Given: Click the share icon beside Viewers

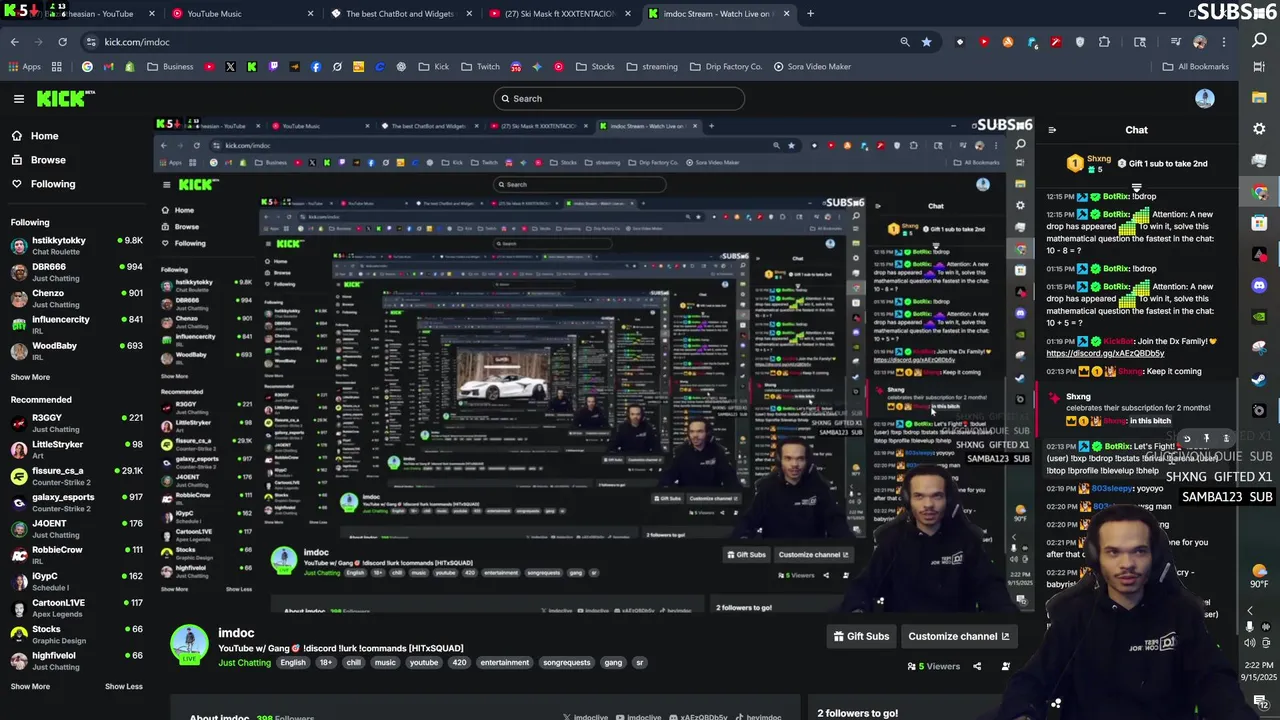Looking at the screenshot, I should coord(977,666).
